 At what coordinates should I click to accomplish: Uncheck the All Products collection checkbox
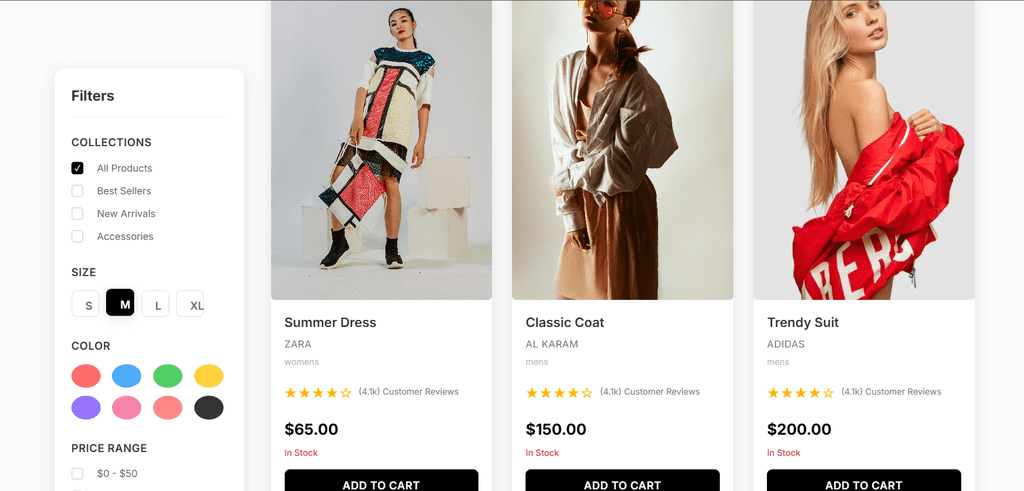click(78, 168)
